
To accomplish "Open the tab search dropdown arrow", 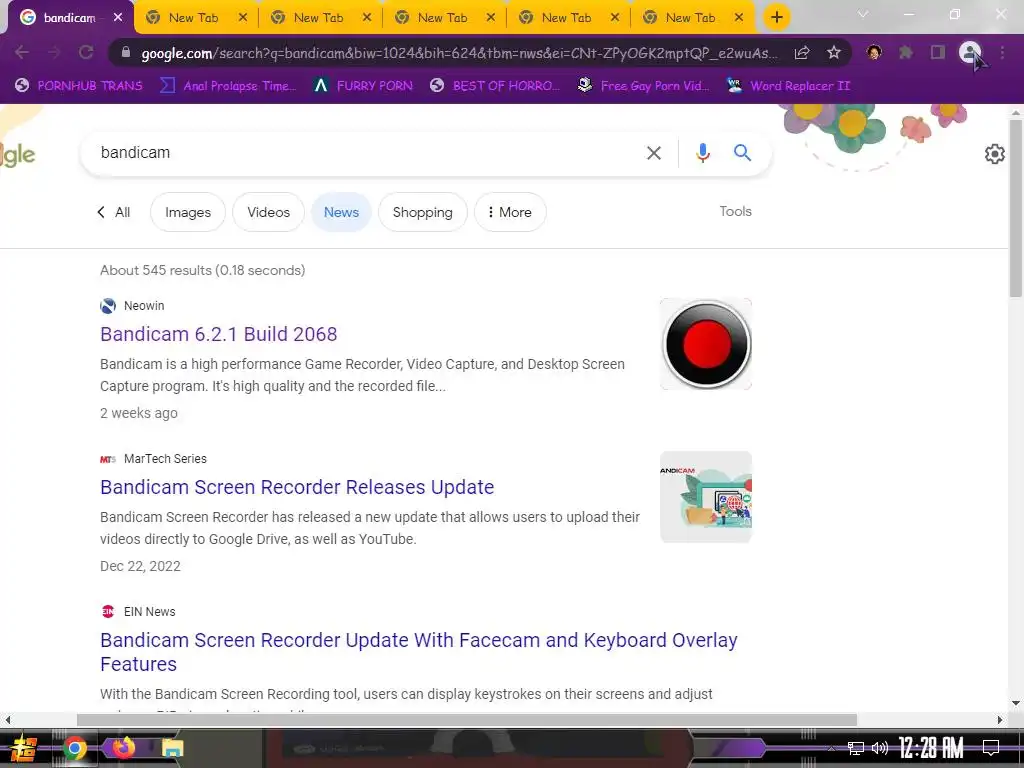I will click(x=863, y=14).
